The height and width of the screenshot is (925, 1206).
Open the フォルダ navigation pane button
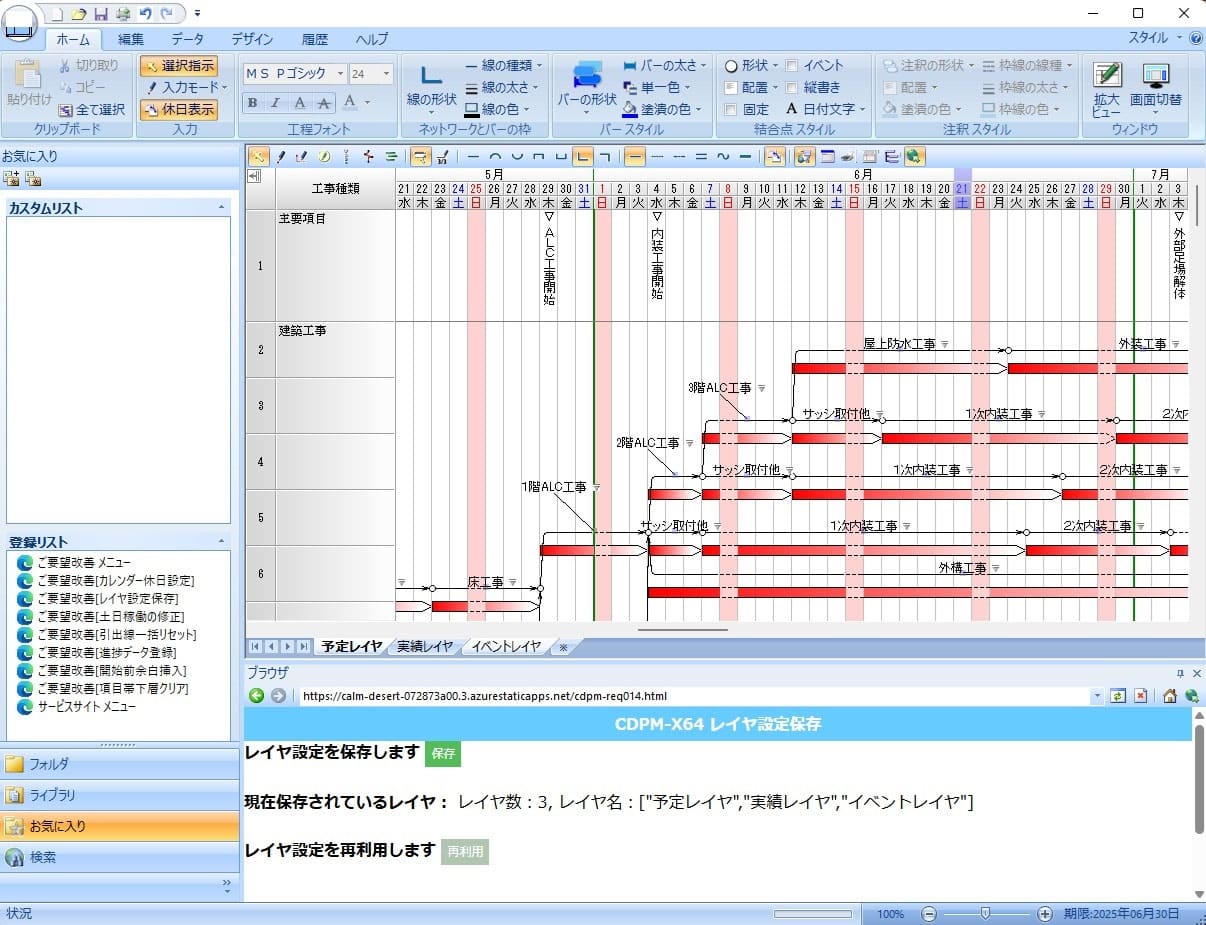coord(120,764)
